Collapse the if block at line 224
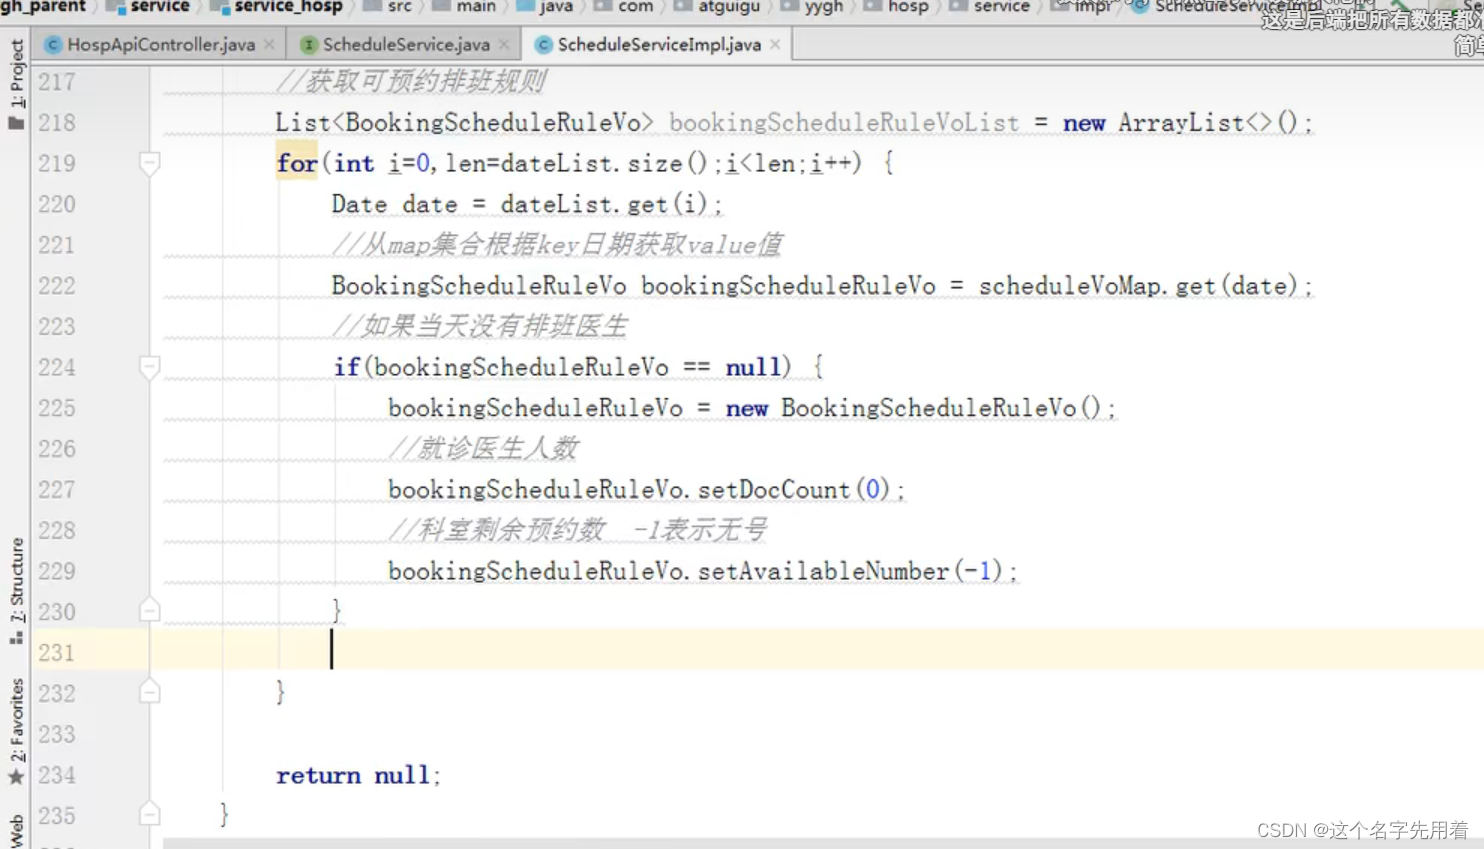The image size is (1484, 849). click(x=149, y=367)
